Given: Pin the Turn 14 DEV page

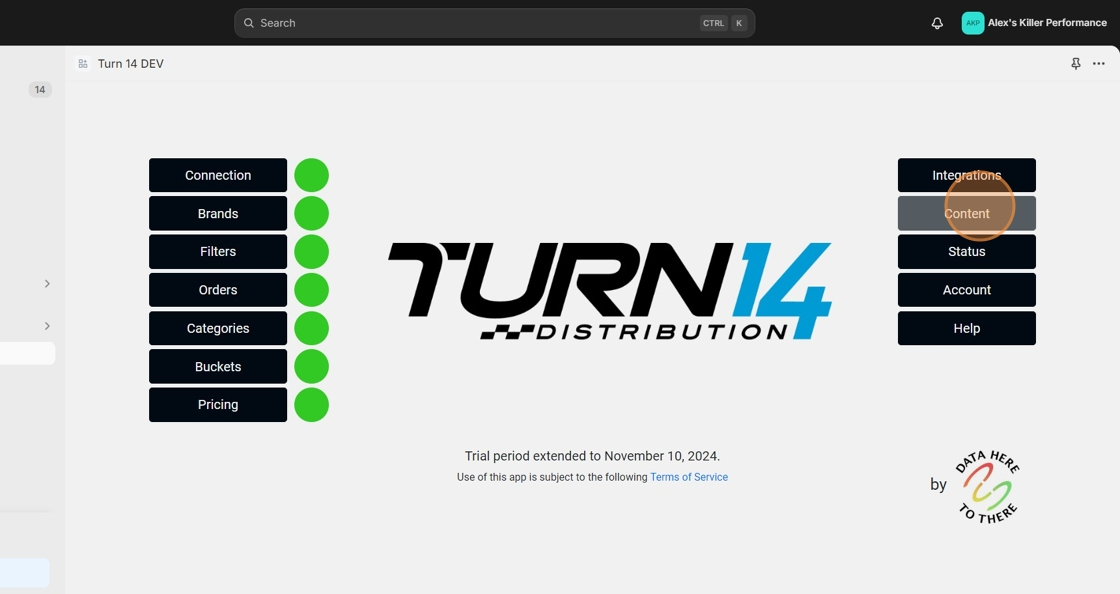Looking at the screenshot, I should tap(1076, 64).
